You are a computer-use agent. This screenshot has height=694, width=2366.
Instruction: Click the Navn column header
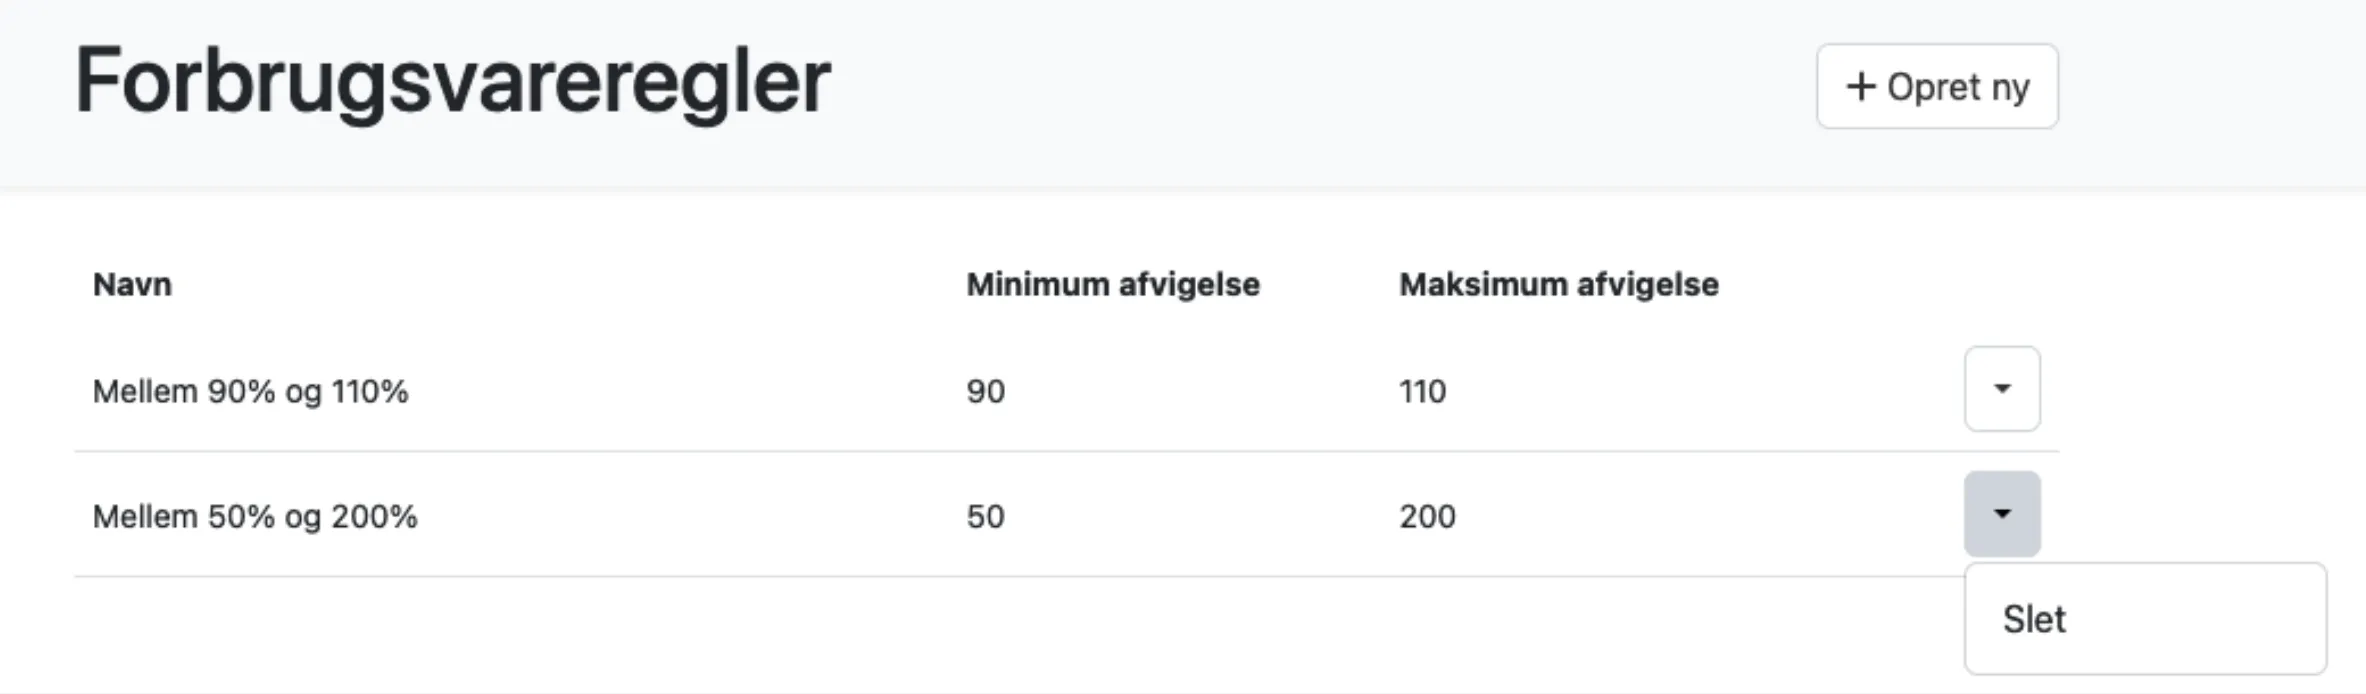click(x=132, y=284)
